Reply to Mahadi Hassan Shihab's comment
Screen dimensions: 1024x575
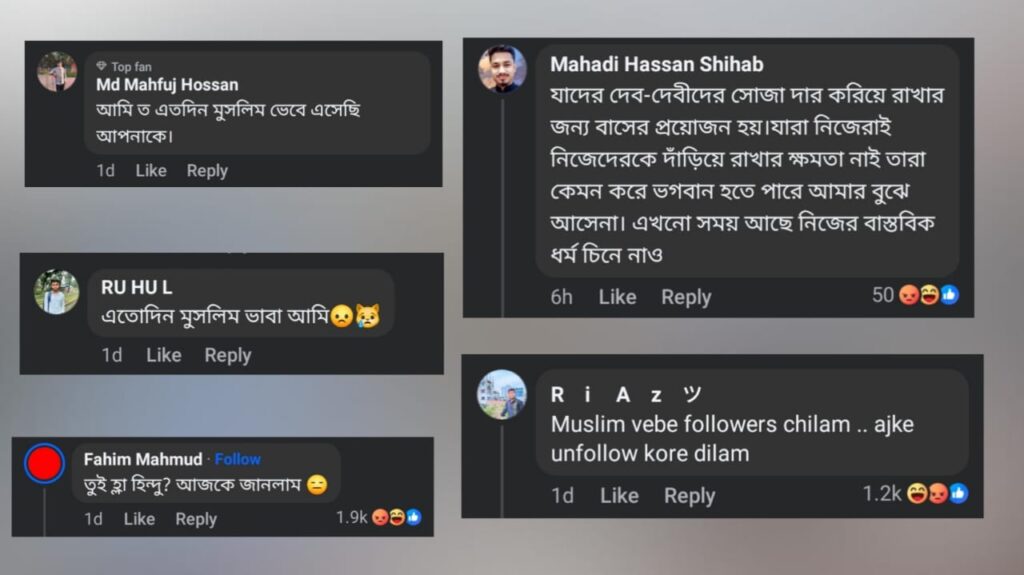click(686, 296)
